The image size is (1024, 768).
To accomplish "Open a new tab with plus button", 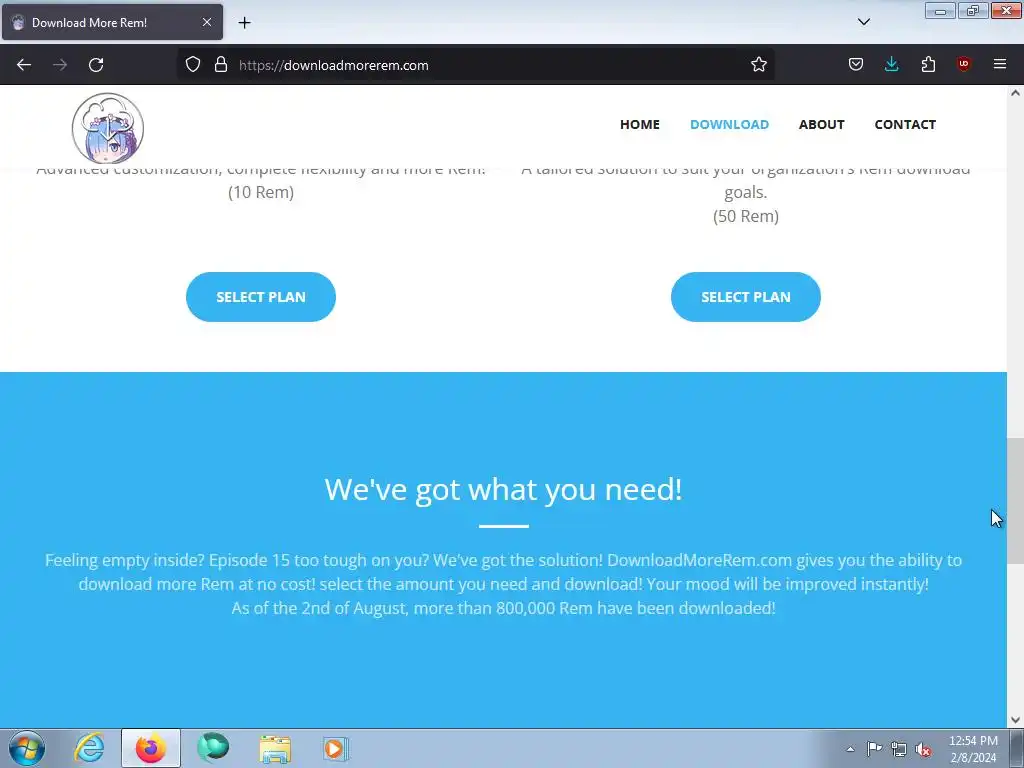I will [x=244, y=23].
